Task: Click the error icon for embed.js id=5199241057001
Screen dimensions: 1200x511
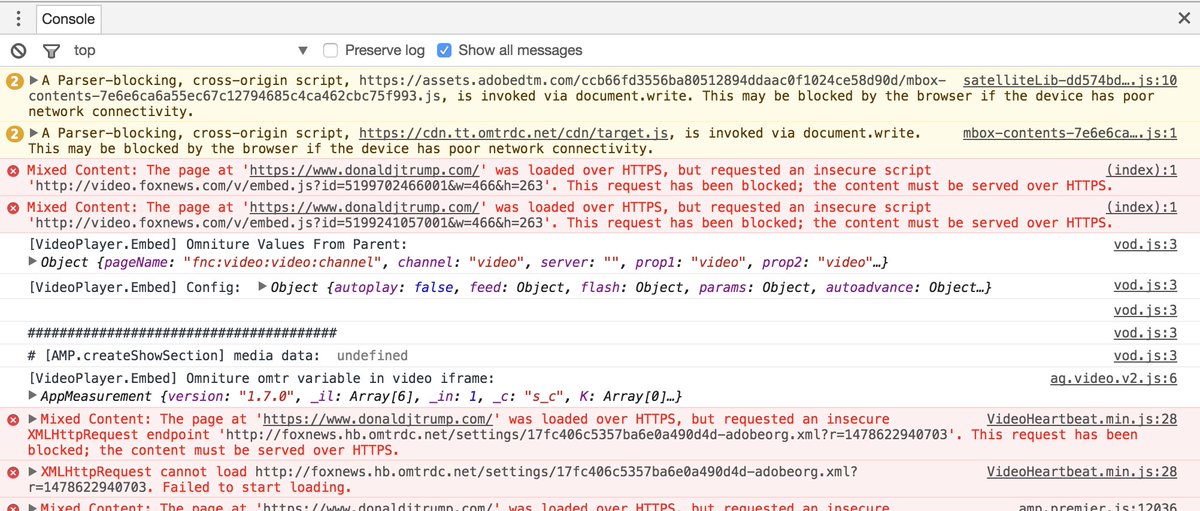Action: tap(14, 208)
